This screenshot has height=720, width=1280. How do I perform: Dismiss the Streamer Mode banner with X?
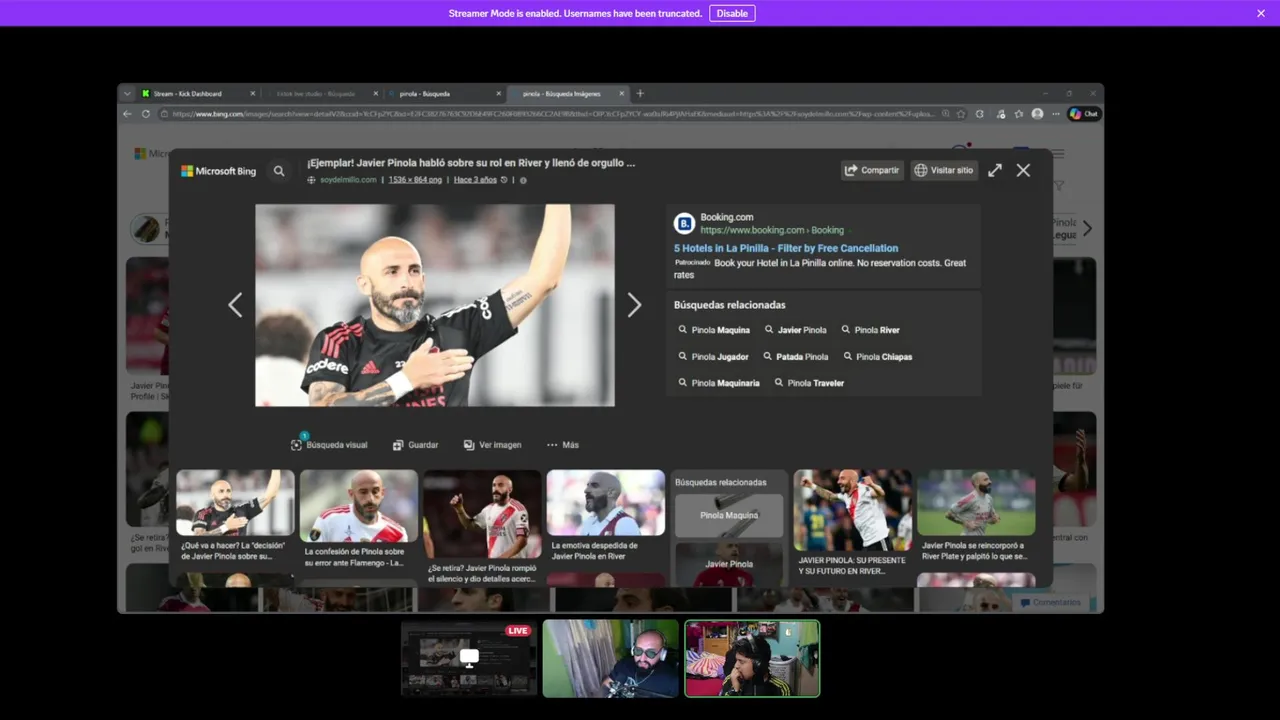1261,13
